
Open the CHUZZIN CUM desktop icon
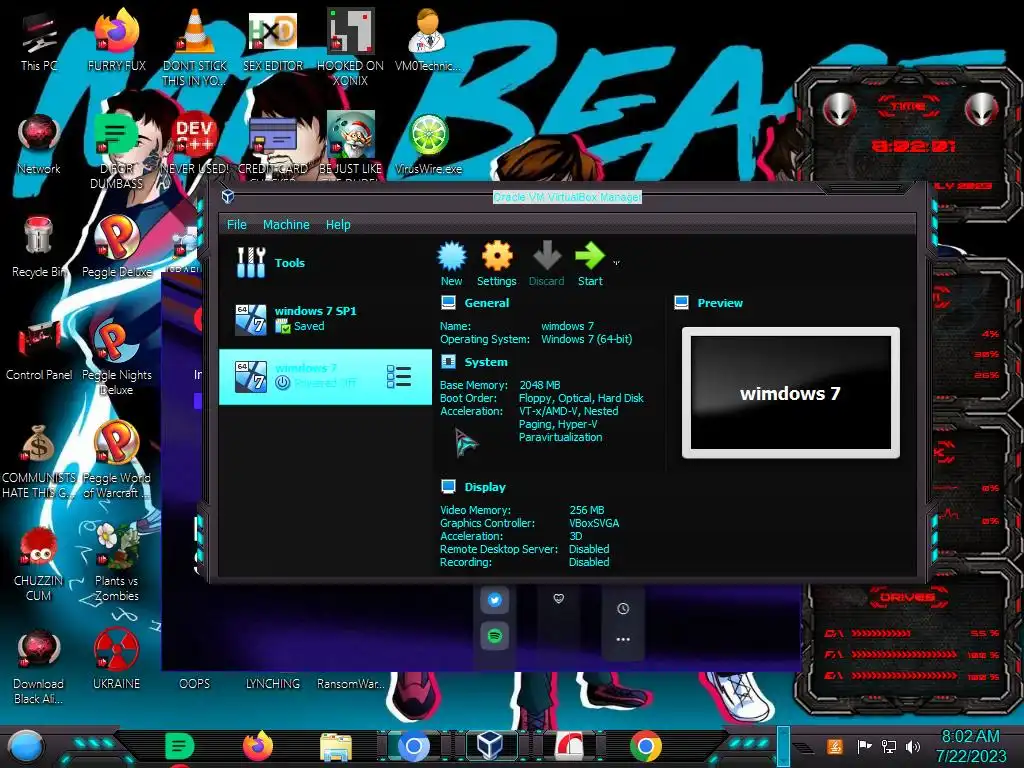pos(38,564)
